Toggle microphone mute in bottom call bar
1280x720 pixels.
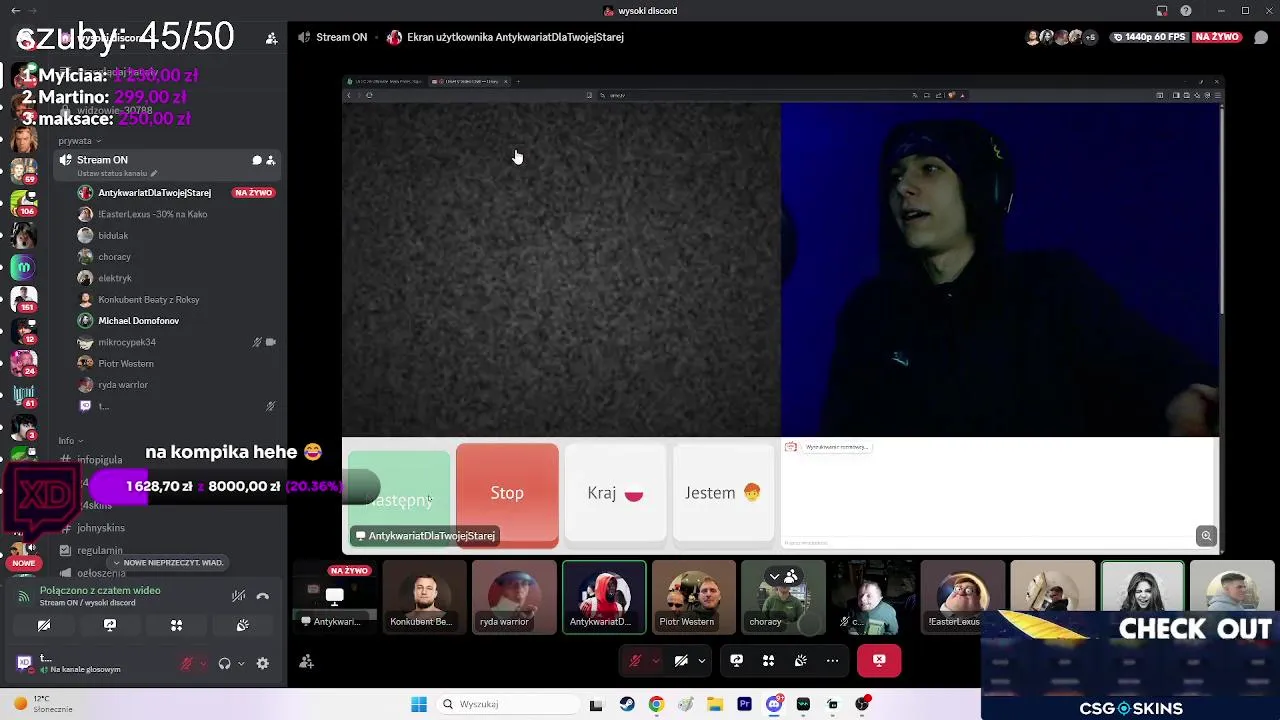[635, 660]
